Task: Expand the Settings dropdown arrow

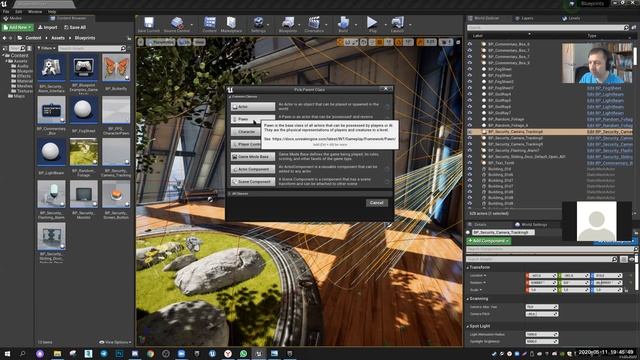Action: pyautogui.click(x=269, y=24)
